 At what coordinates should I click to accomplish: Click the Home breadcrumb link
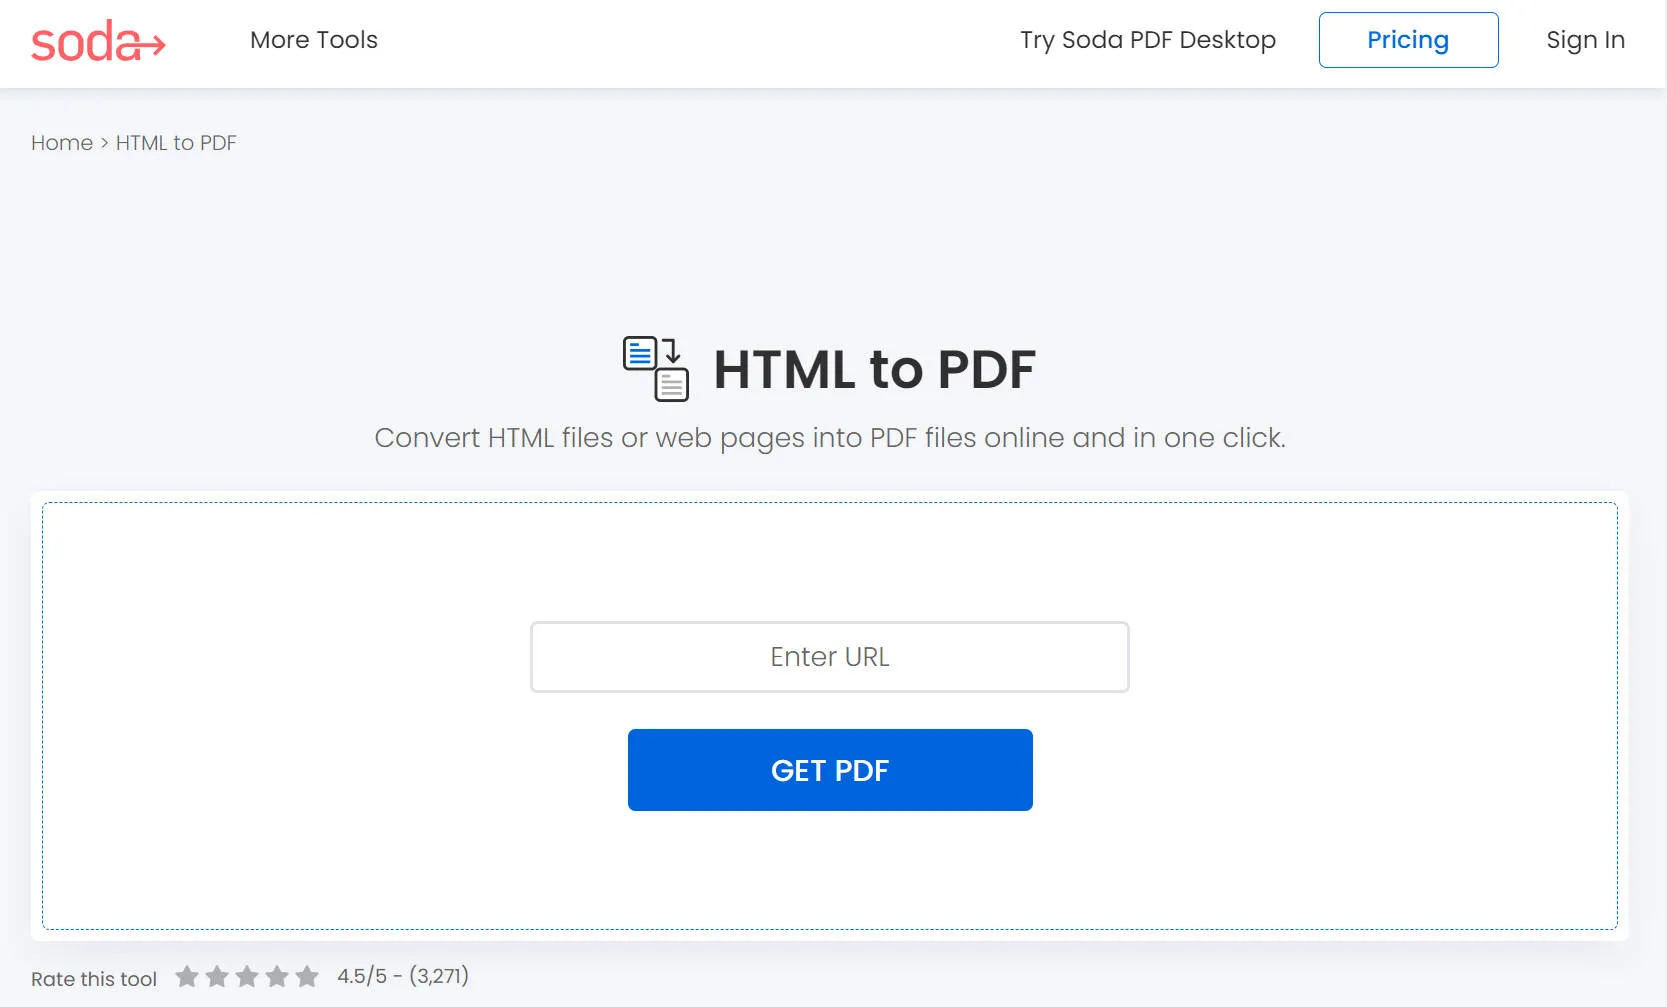click(x=61, y=143)
